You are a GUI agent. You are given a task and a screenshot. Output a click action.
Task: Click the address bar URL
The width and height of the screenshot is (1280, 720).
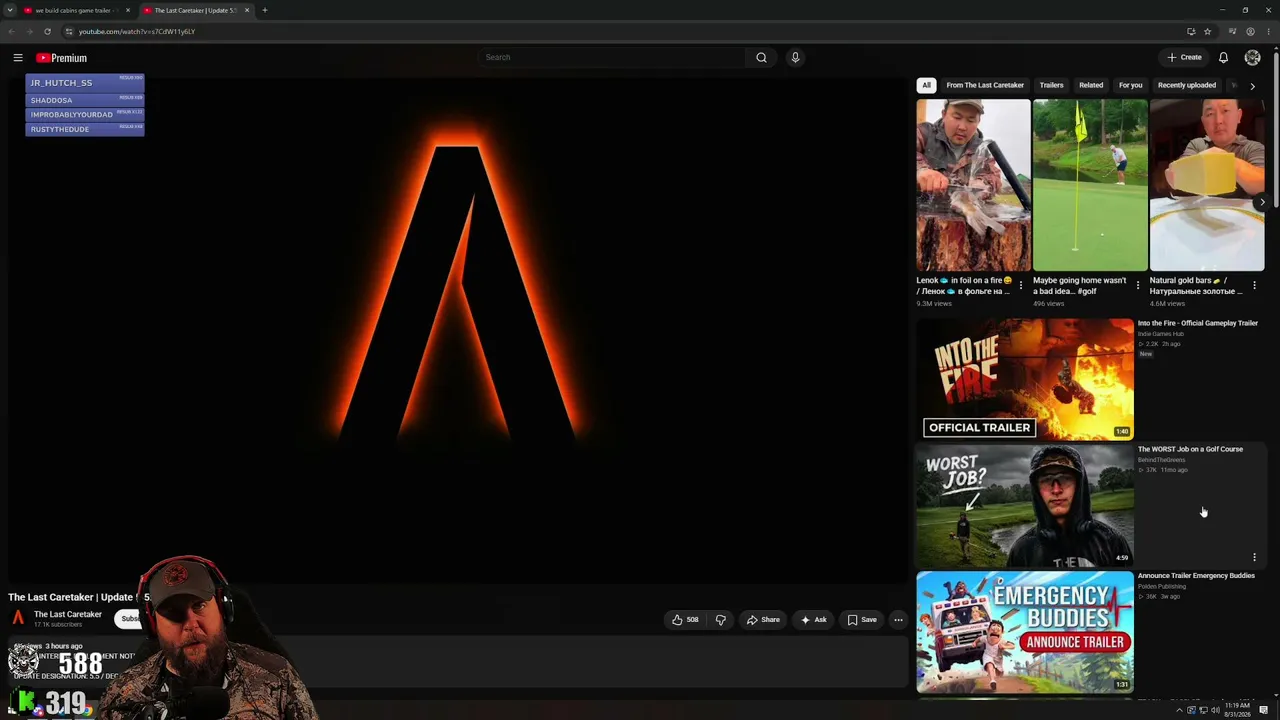pyautogui.click(x=137, y=31)
